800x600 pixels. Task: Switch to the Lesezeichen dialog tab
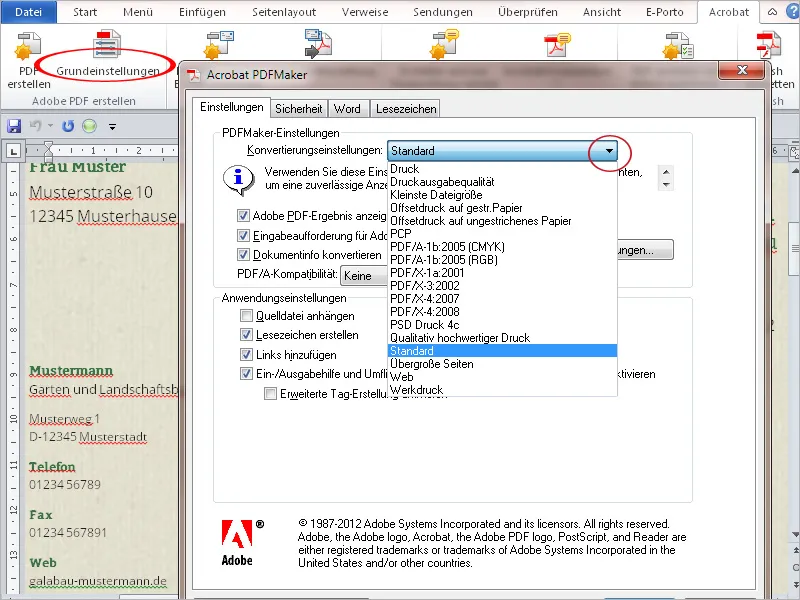pos(406,109)
